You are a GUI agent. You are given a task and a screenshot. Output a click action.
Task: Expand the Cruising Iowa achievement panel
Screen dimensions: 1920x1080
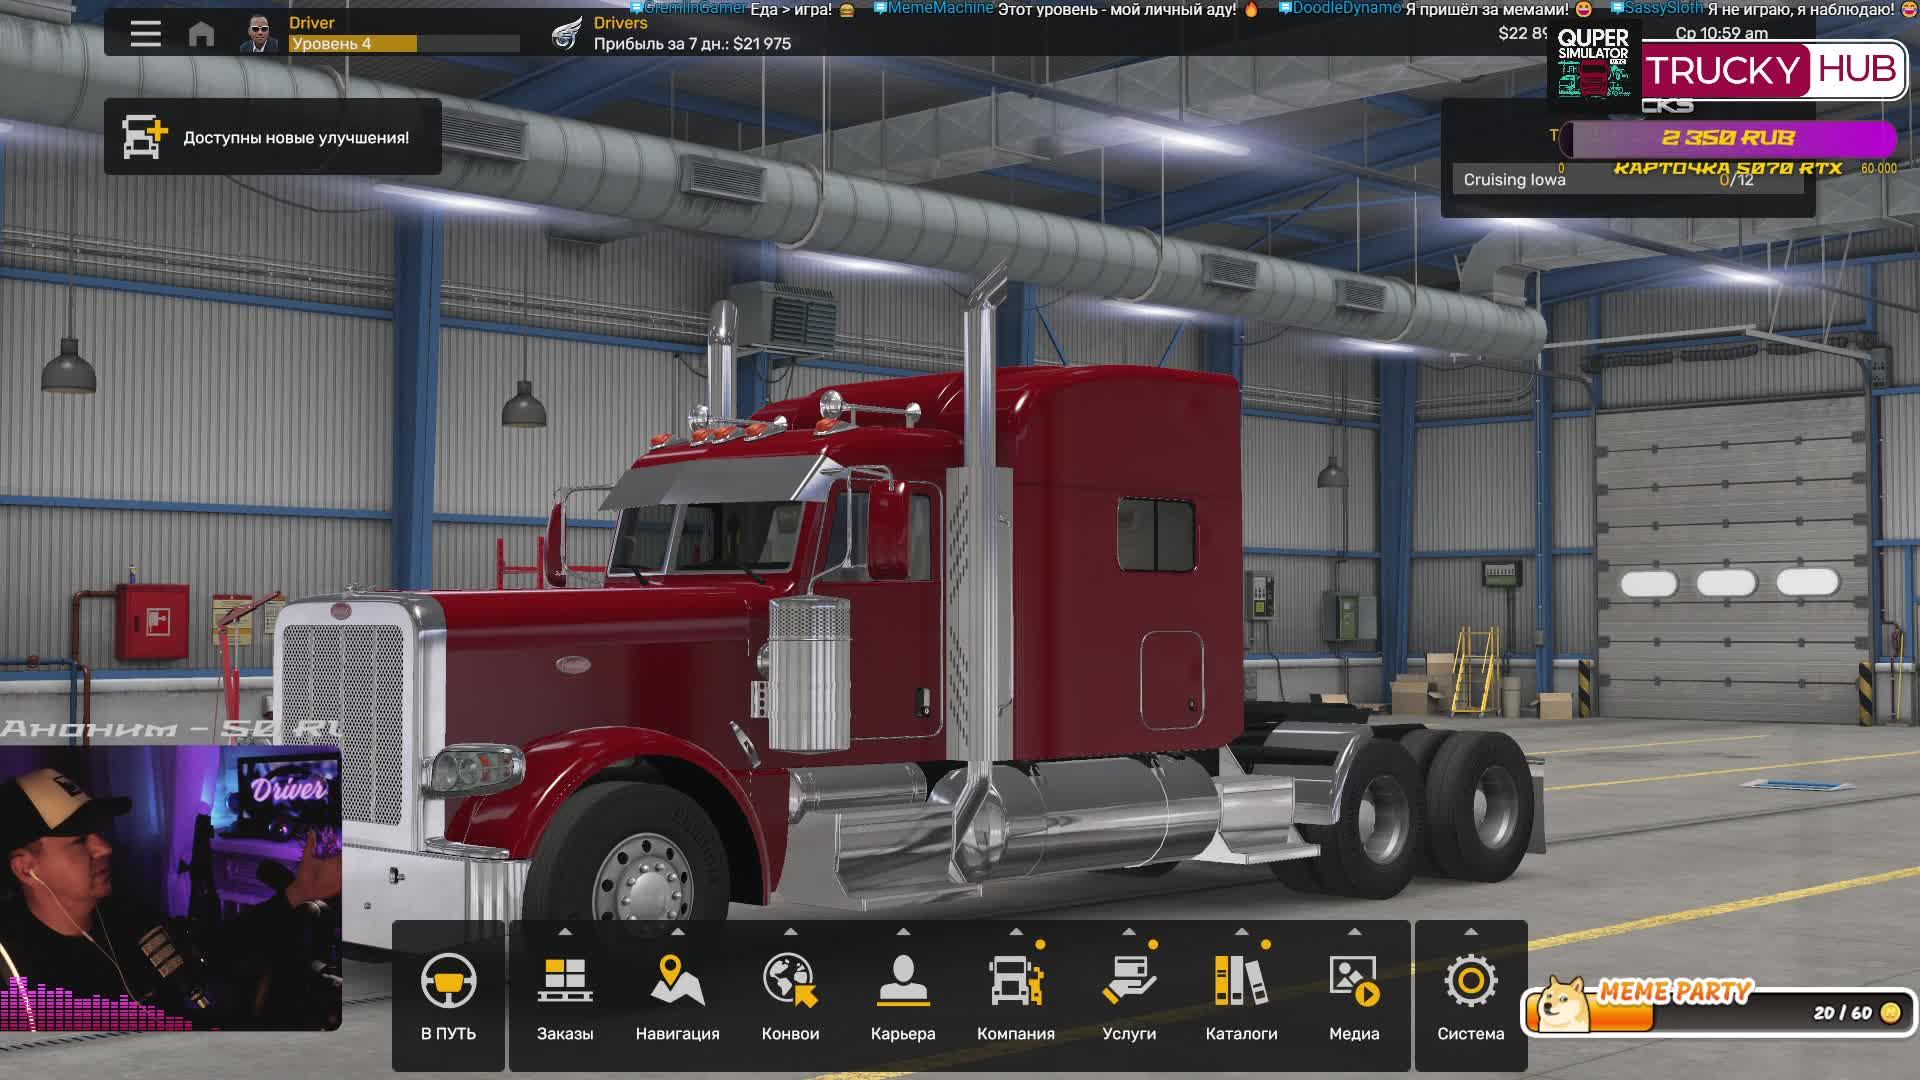1610,179
